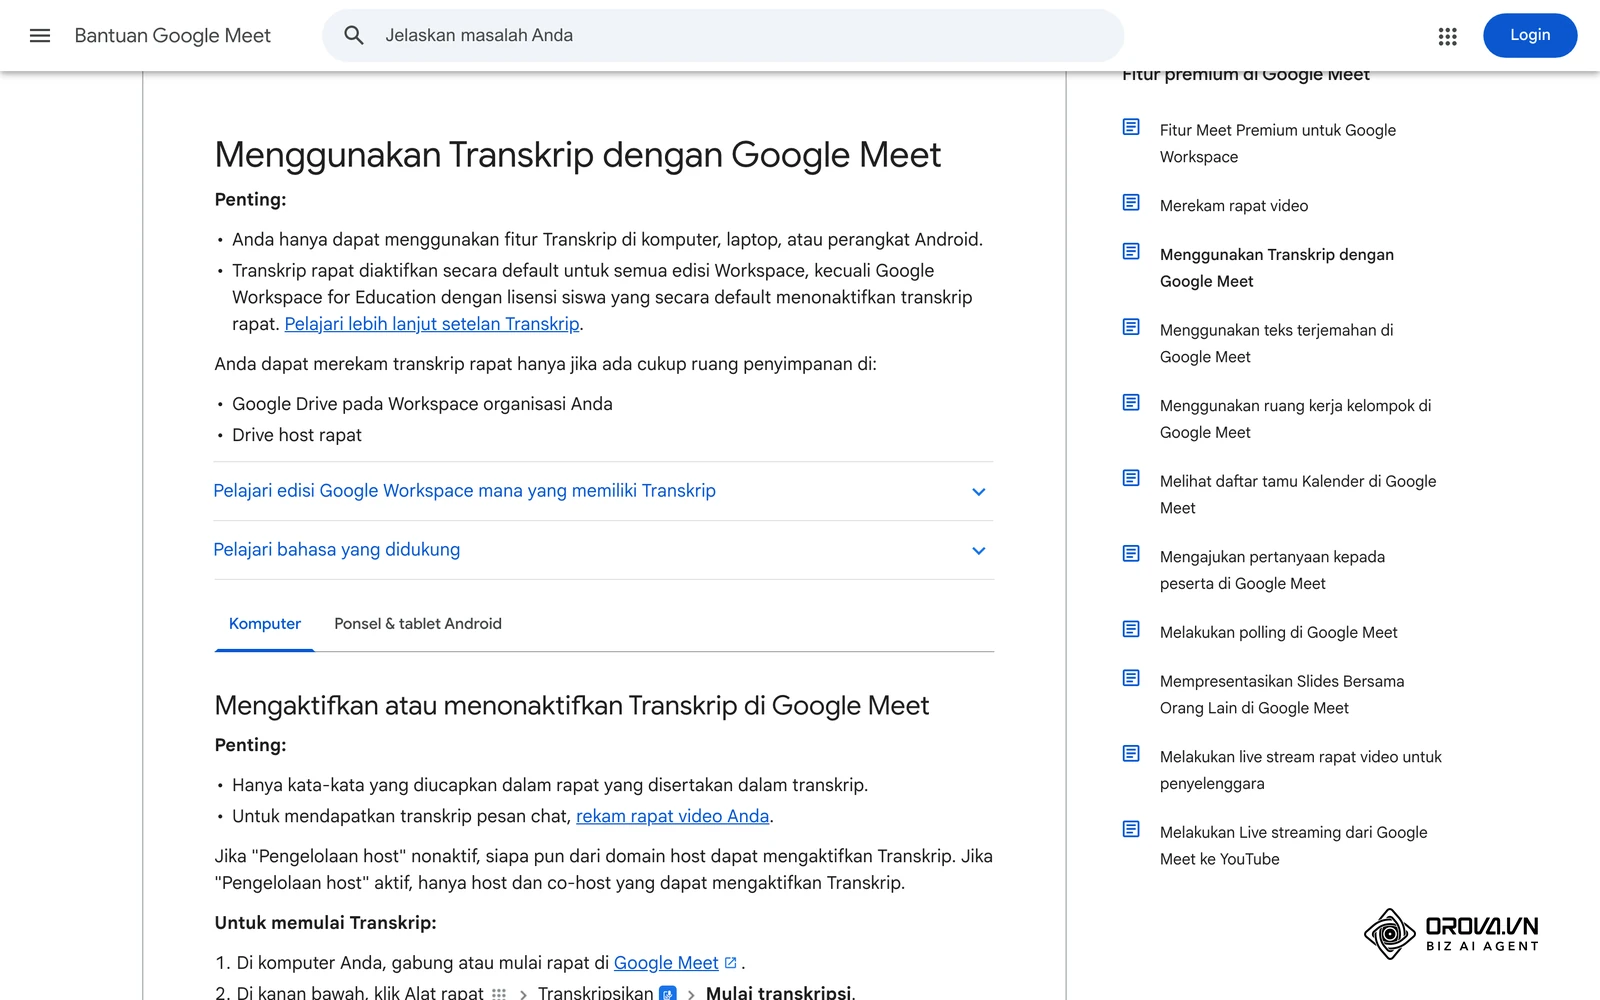Open the hamburger main menu
1600x1000 pixels.
tap(40, 36)
